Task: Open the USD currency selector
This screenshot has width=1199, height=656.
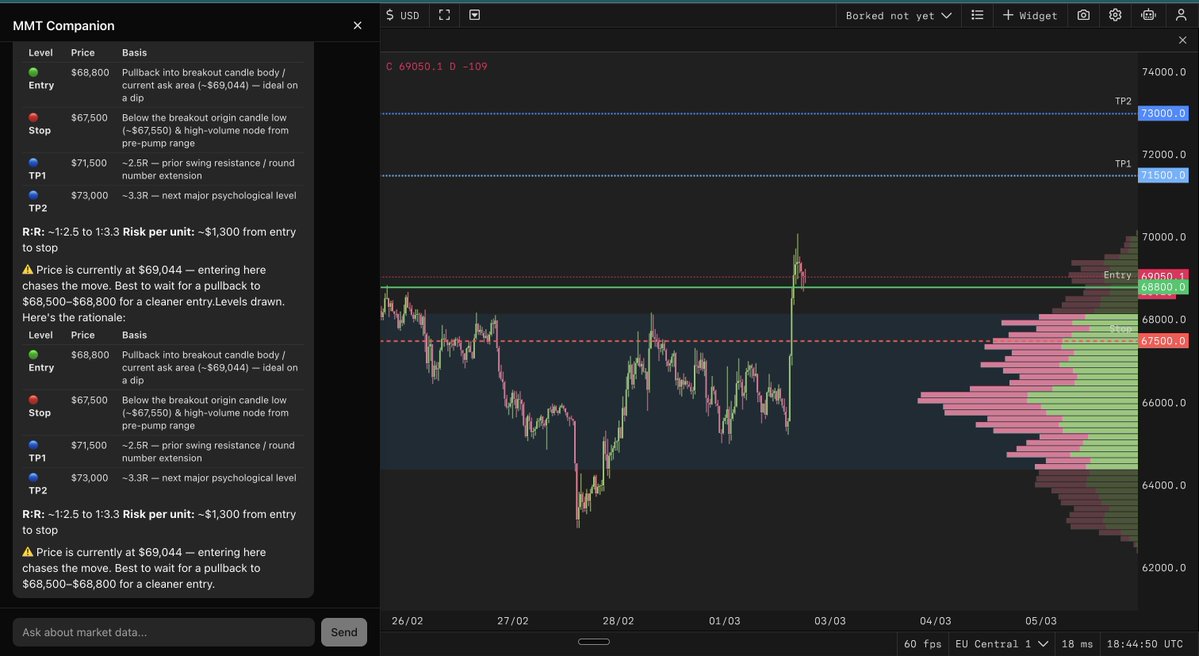Action: (x=403, y=15)
